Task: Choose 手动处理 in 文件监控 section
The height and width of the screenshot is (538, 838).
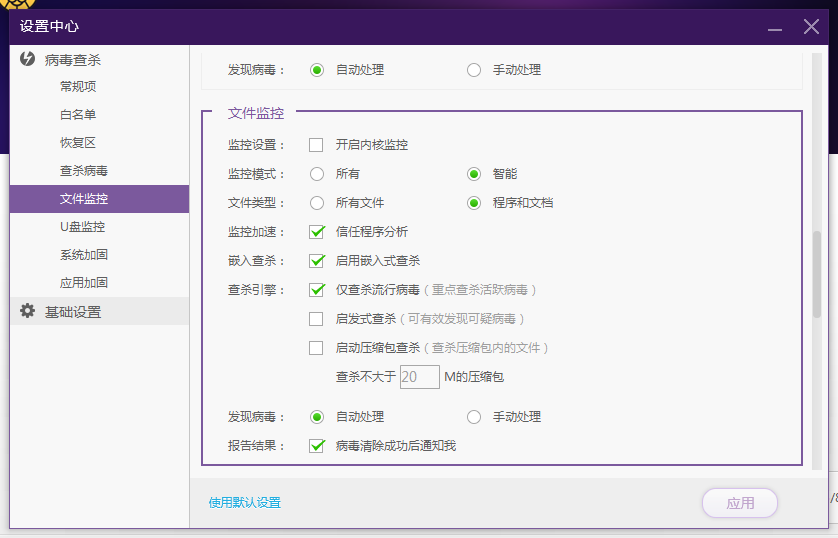Action: pos(474,417)
